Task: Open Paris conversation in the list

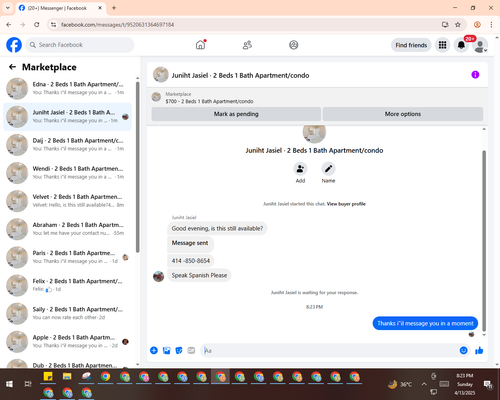Action: tap(67, 257)
